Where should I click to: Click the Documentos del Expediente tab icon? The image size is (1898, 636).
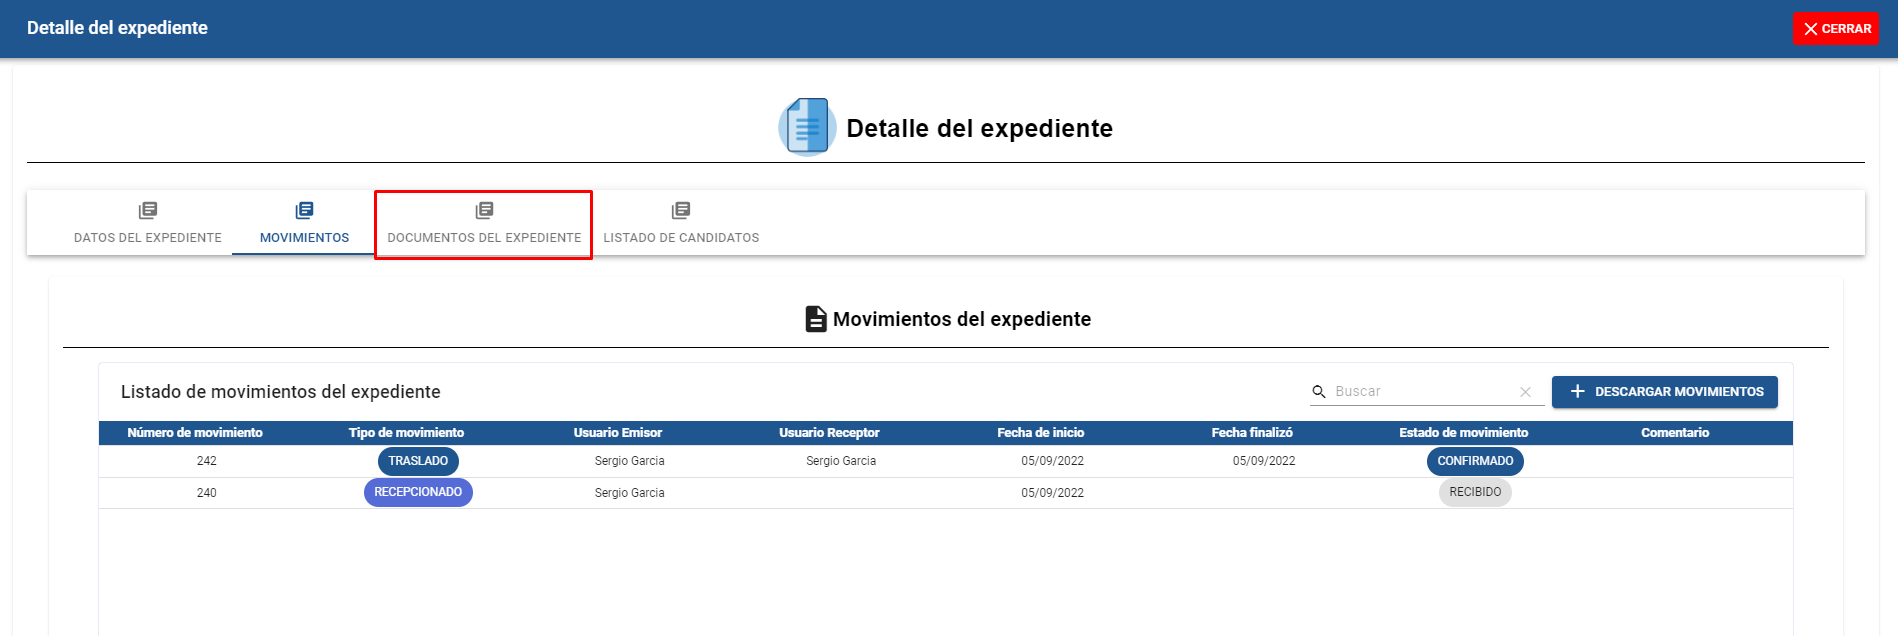[x=484, y=210]
